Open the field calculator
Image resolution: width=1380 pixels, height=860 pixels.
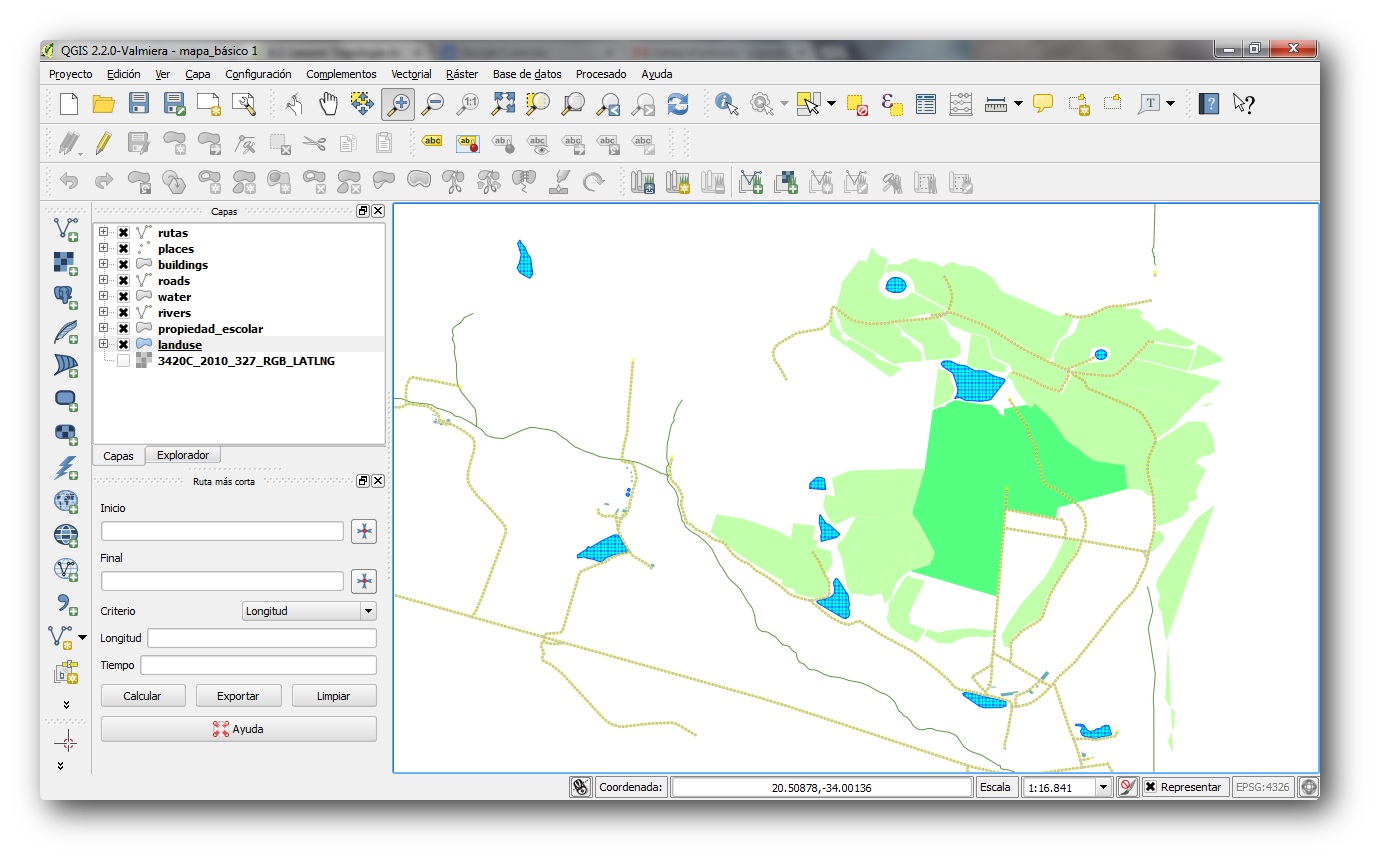[960, 103]
